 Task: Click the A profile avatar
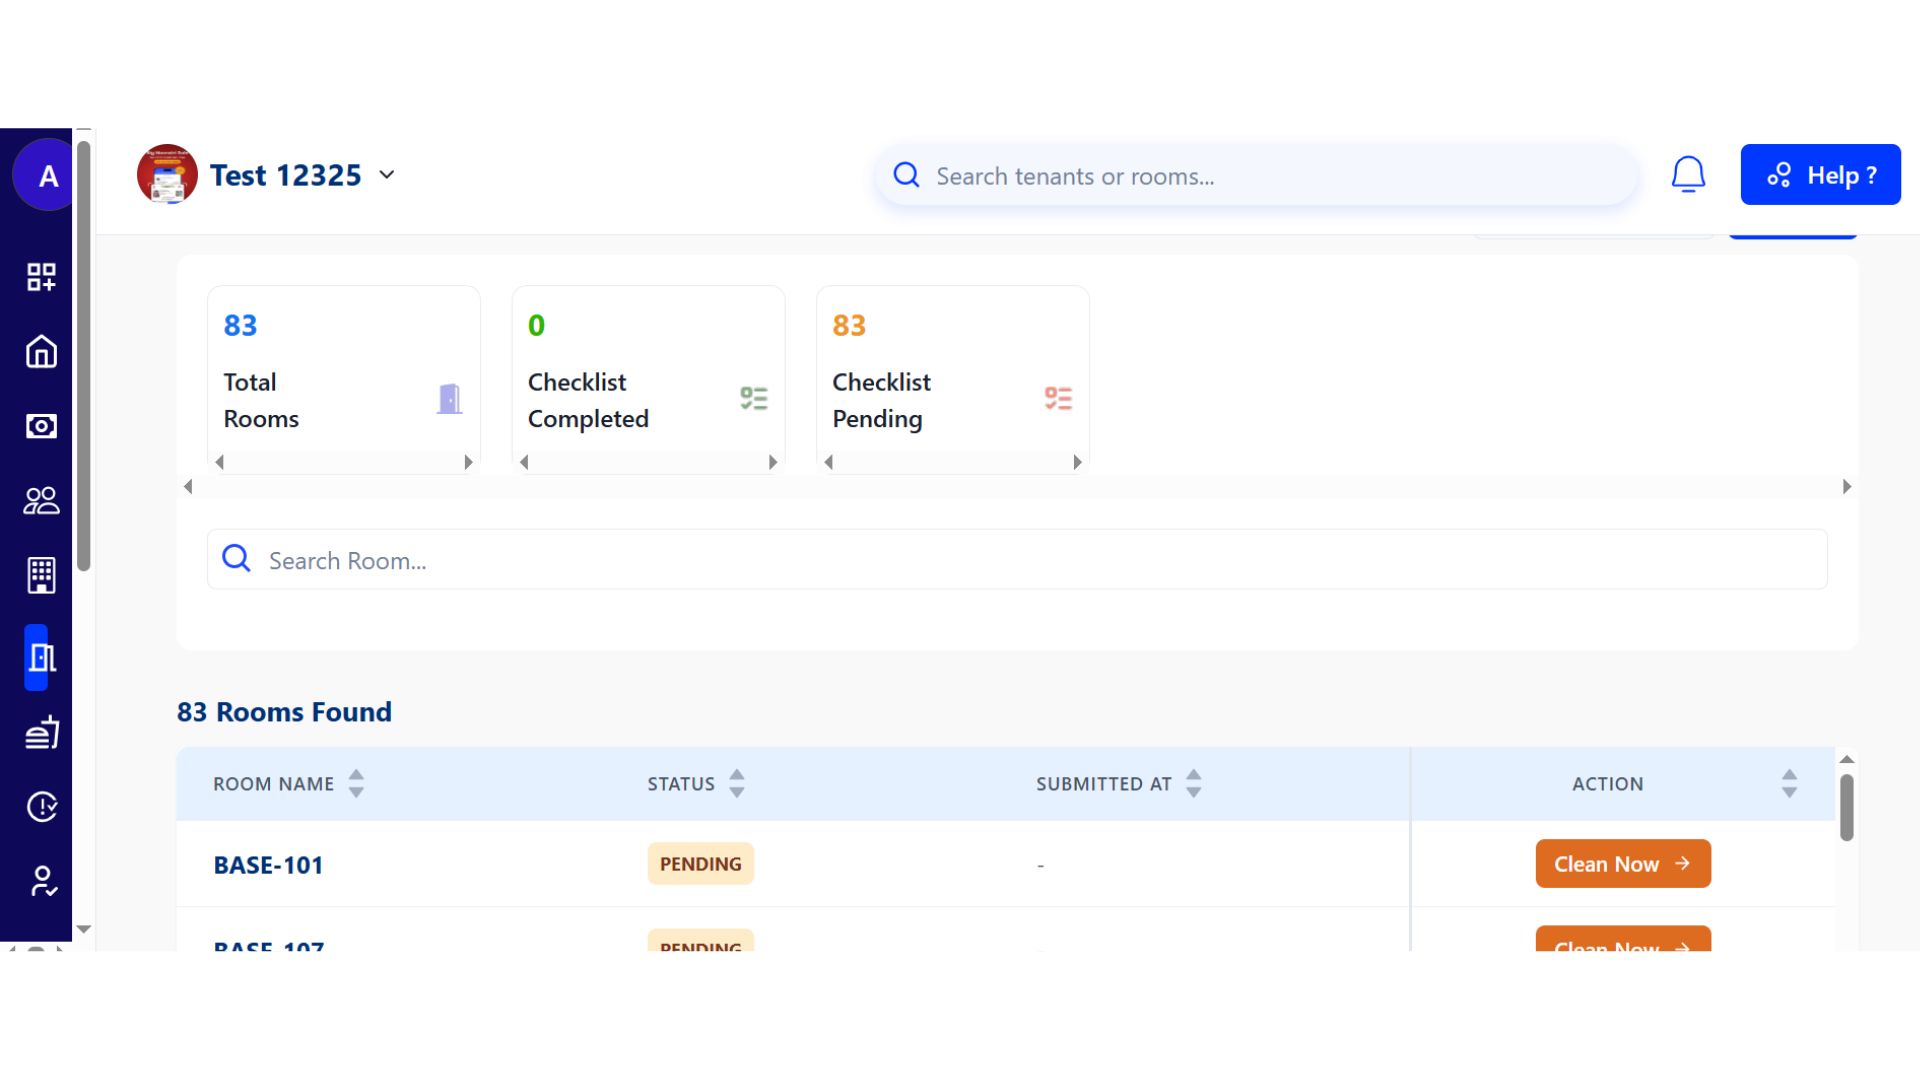click(x=46, y=176)
